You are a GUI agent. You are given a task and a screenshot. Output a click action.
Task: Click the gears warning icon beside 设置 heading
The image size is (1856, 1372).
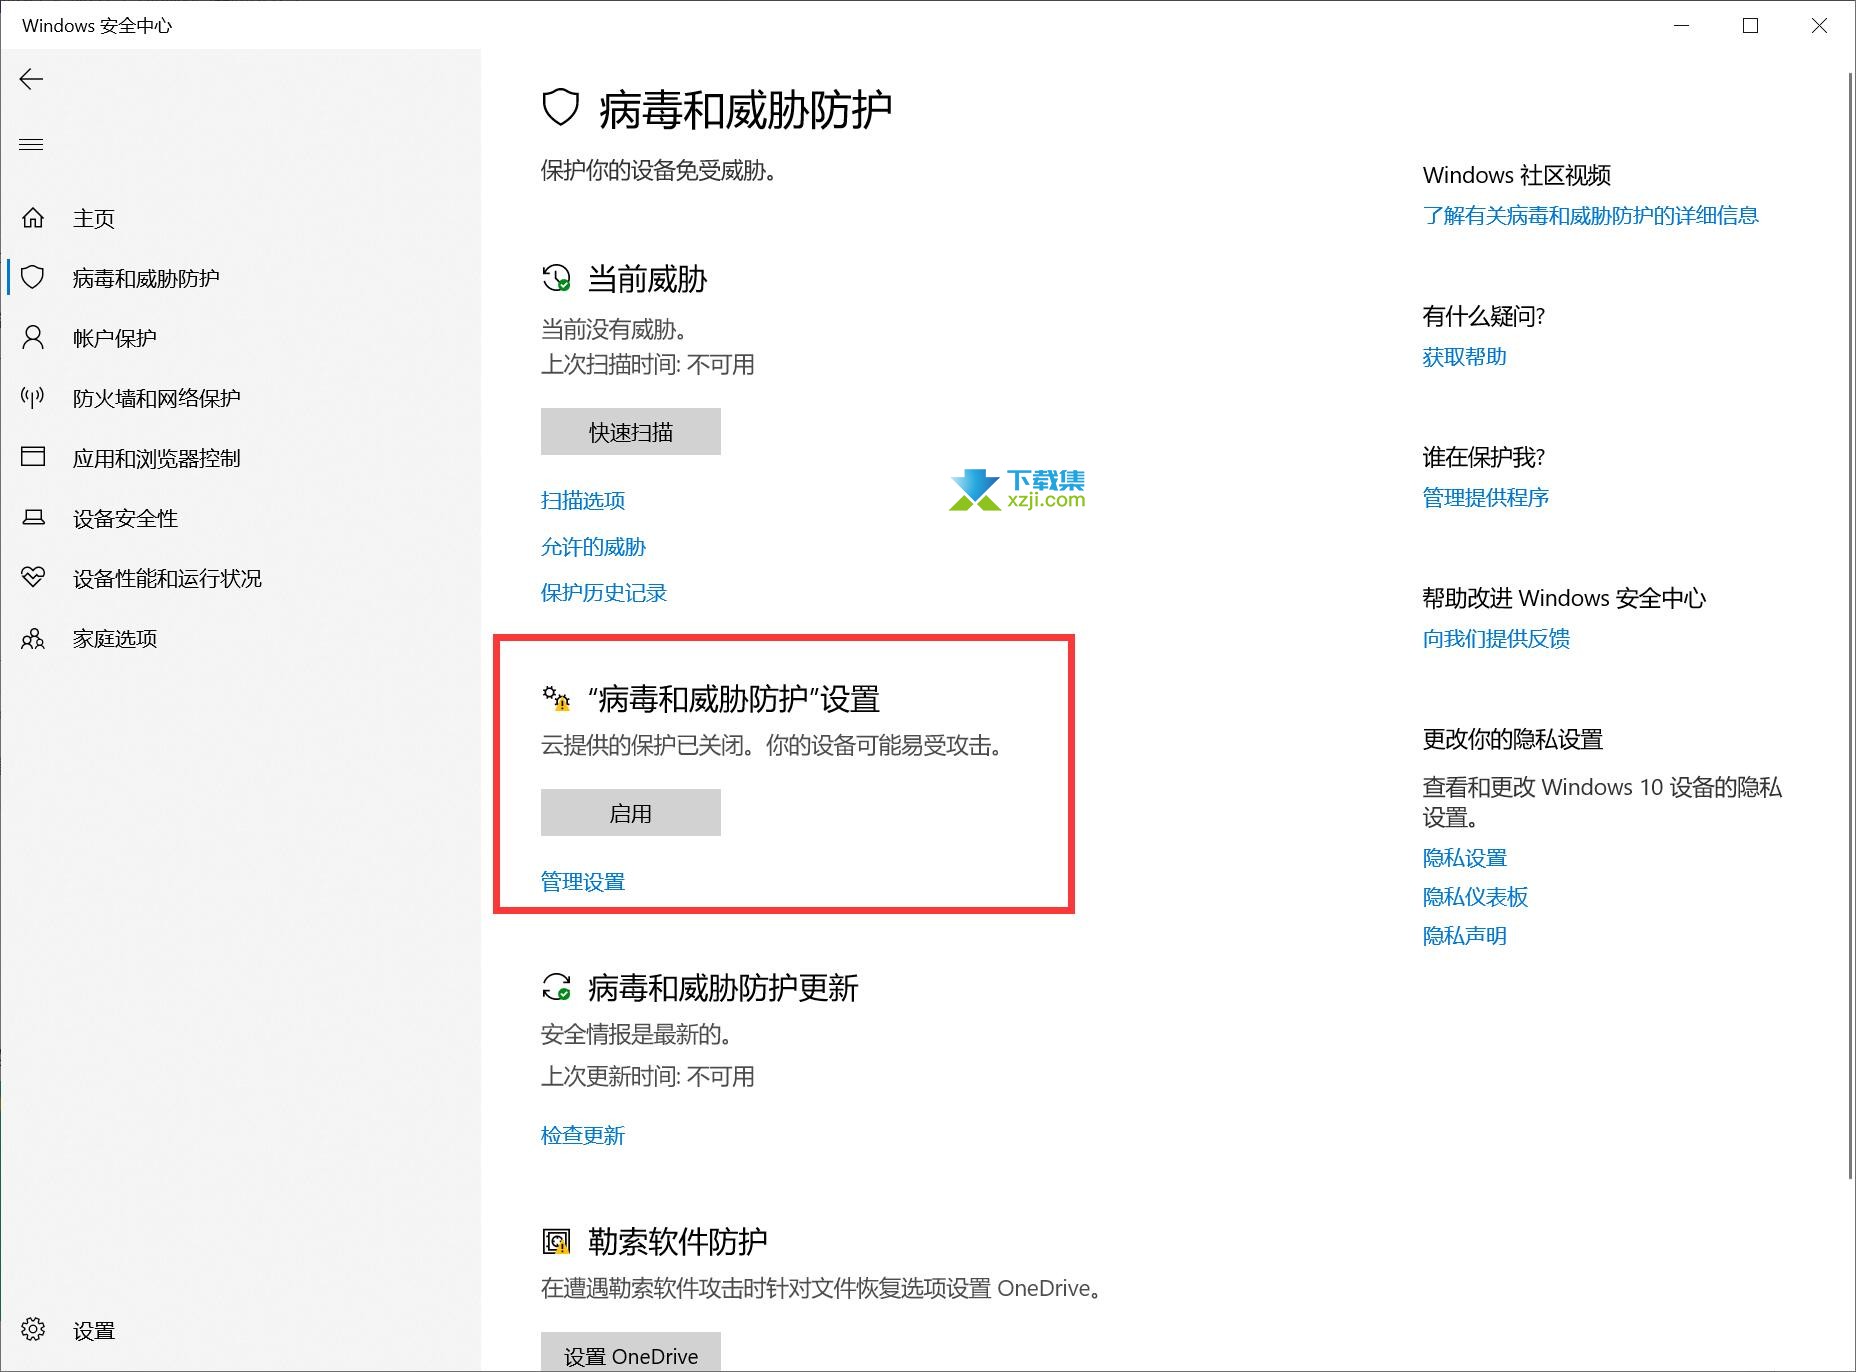[556, 698]
